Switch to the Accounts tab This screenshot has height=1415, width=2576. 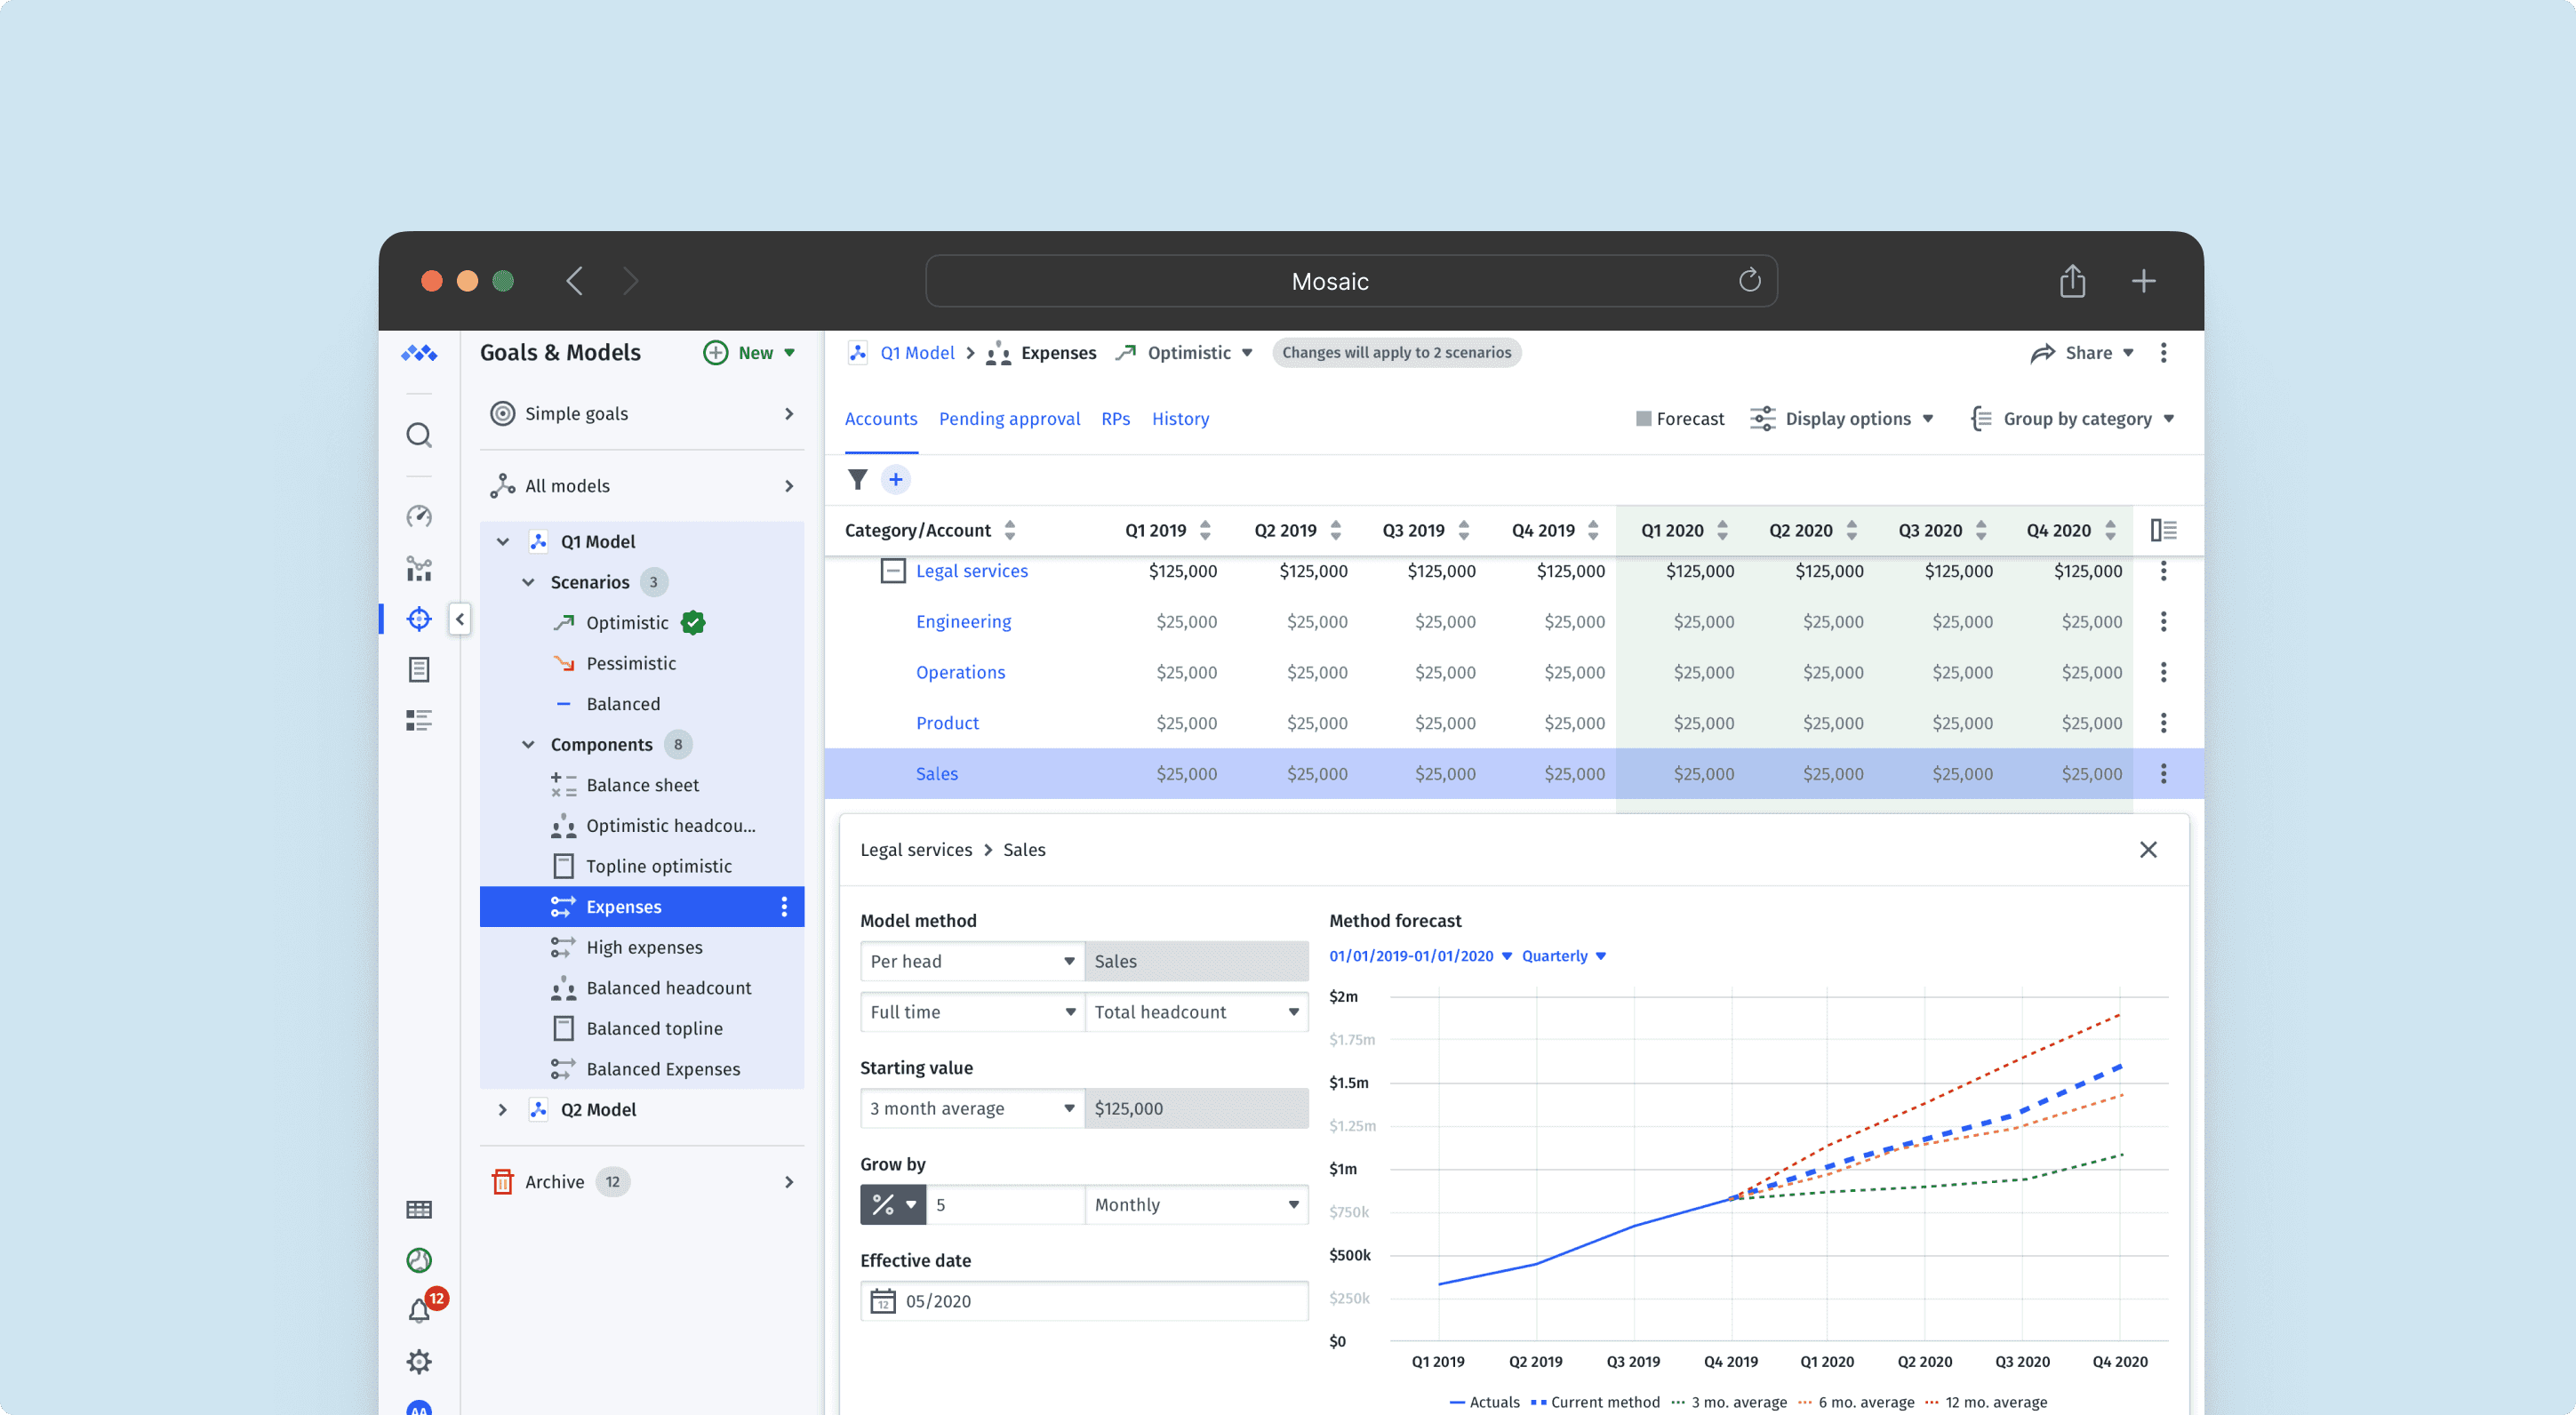pos(880,419)
